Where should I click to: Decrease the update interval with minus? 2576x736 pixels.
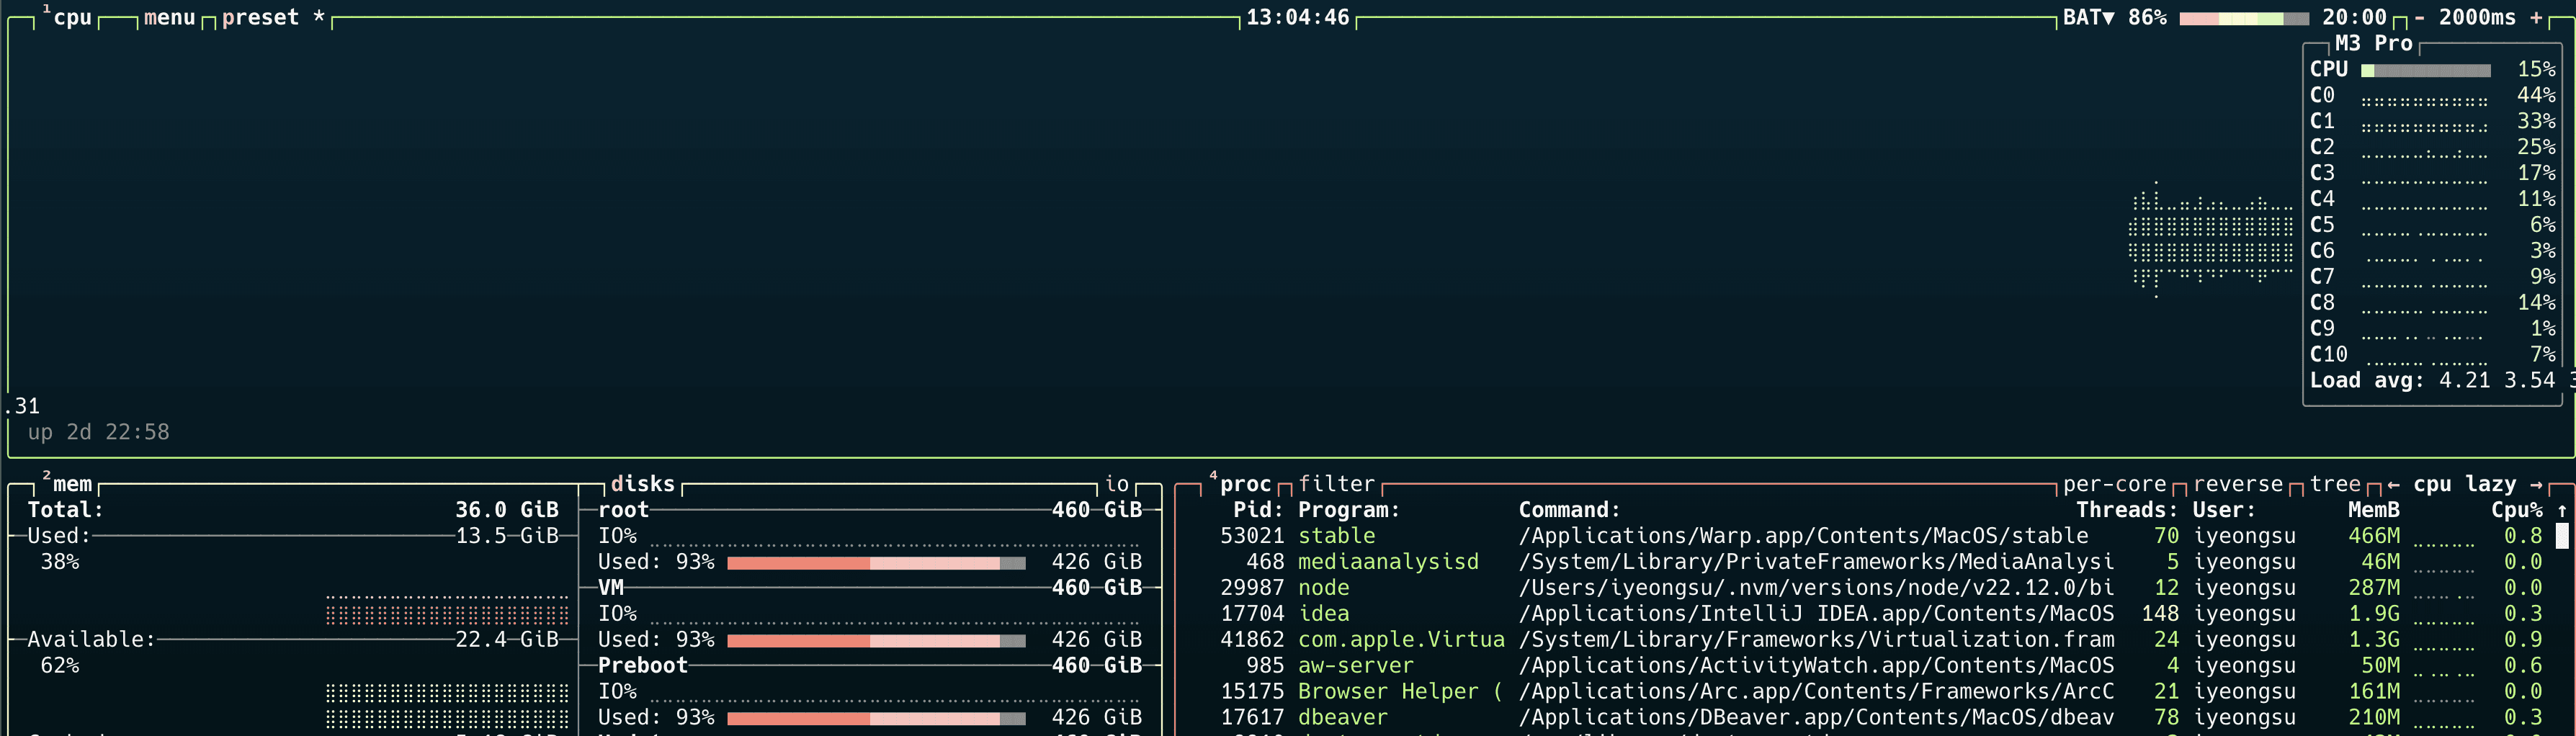coord(2419,18)
